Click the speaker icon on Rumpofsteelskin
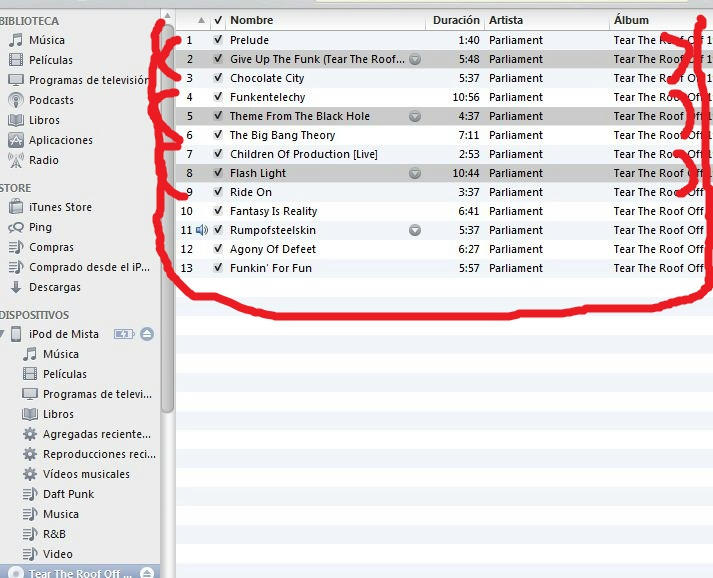The height and width of the screenshot is (578, 713). pos(202,230)
